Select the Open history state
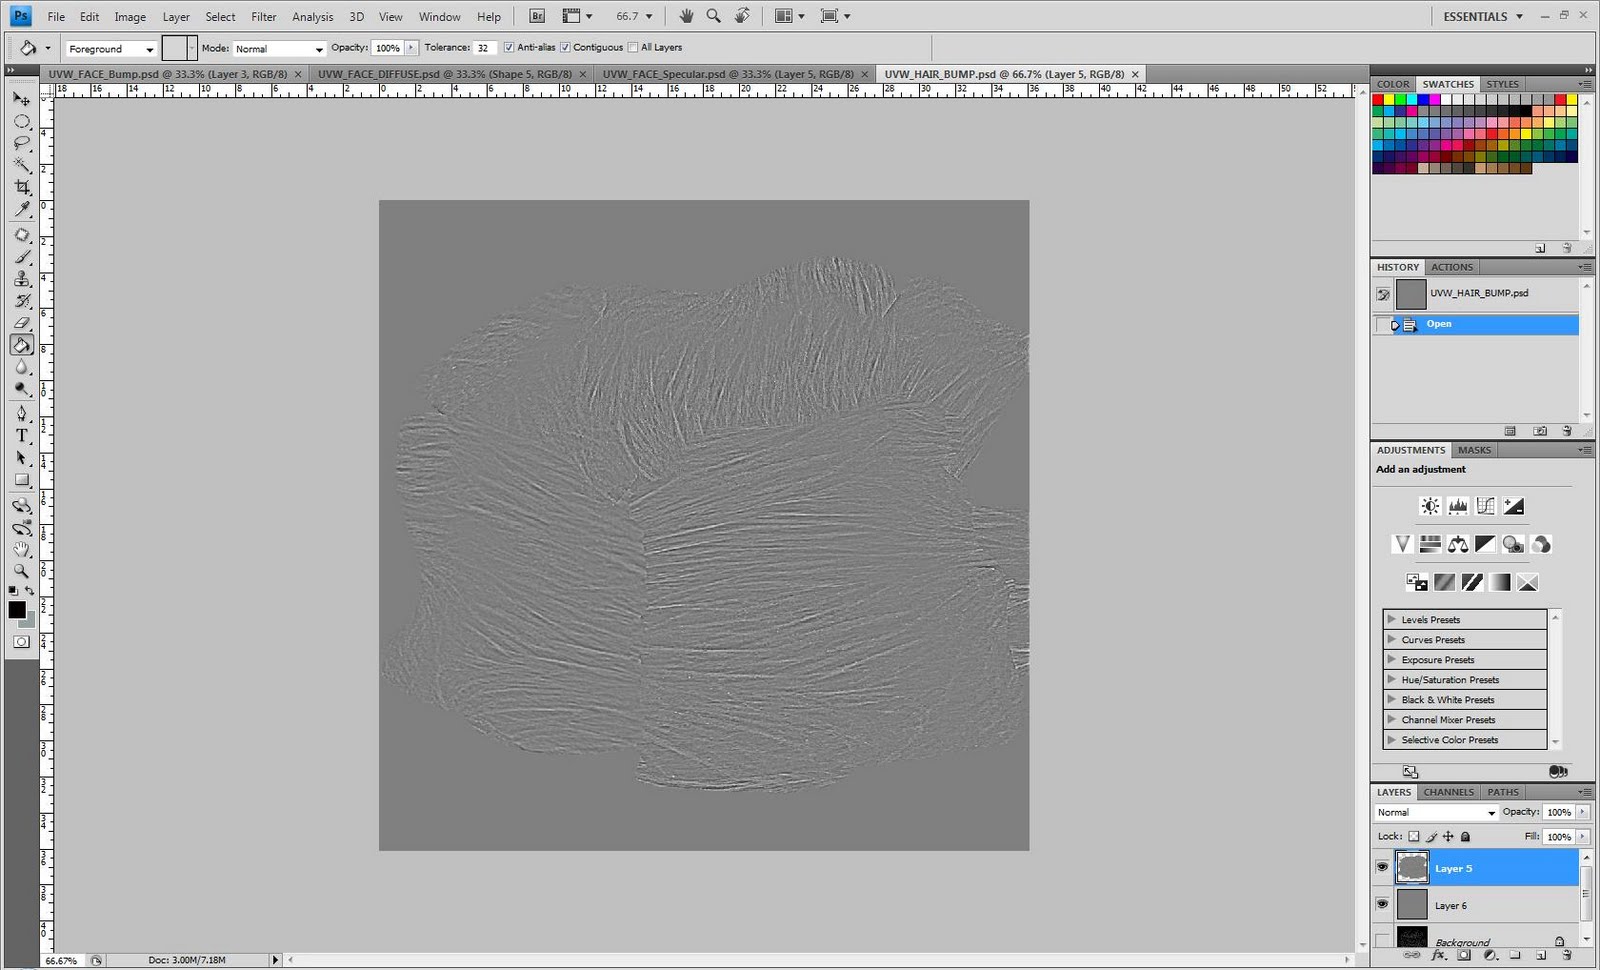The height and width of the screenshot is (970, 1600). [x=1476, y=324]
